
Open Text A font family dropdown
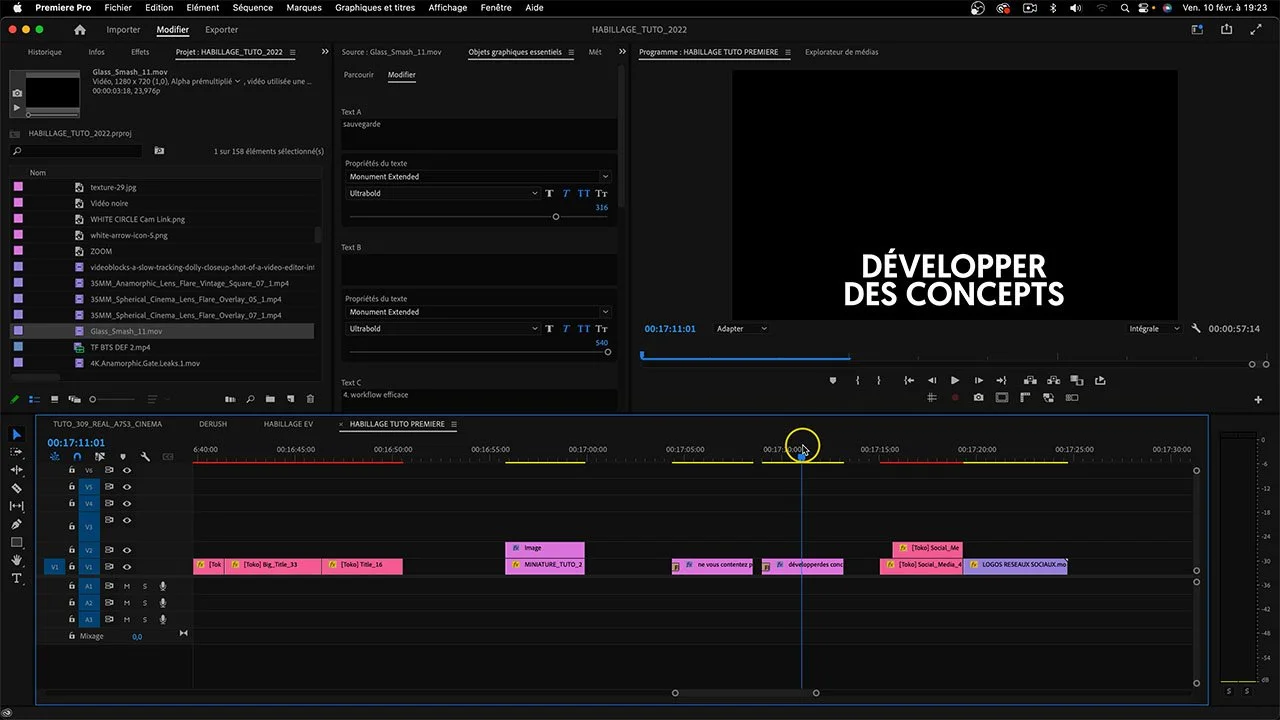pos(478,177)
